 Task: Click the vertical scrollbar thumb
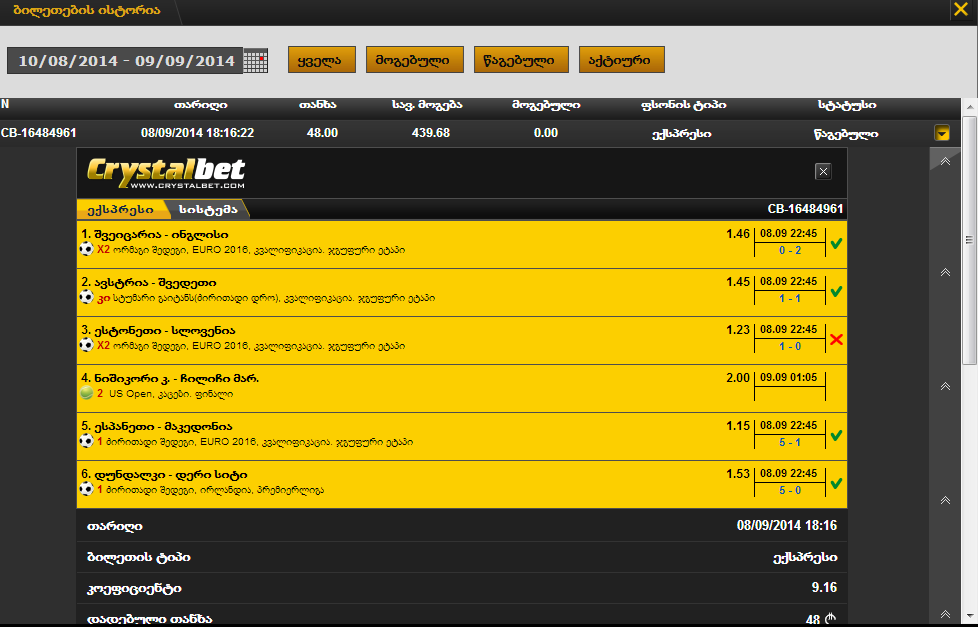(970, 240)
